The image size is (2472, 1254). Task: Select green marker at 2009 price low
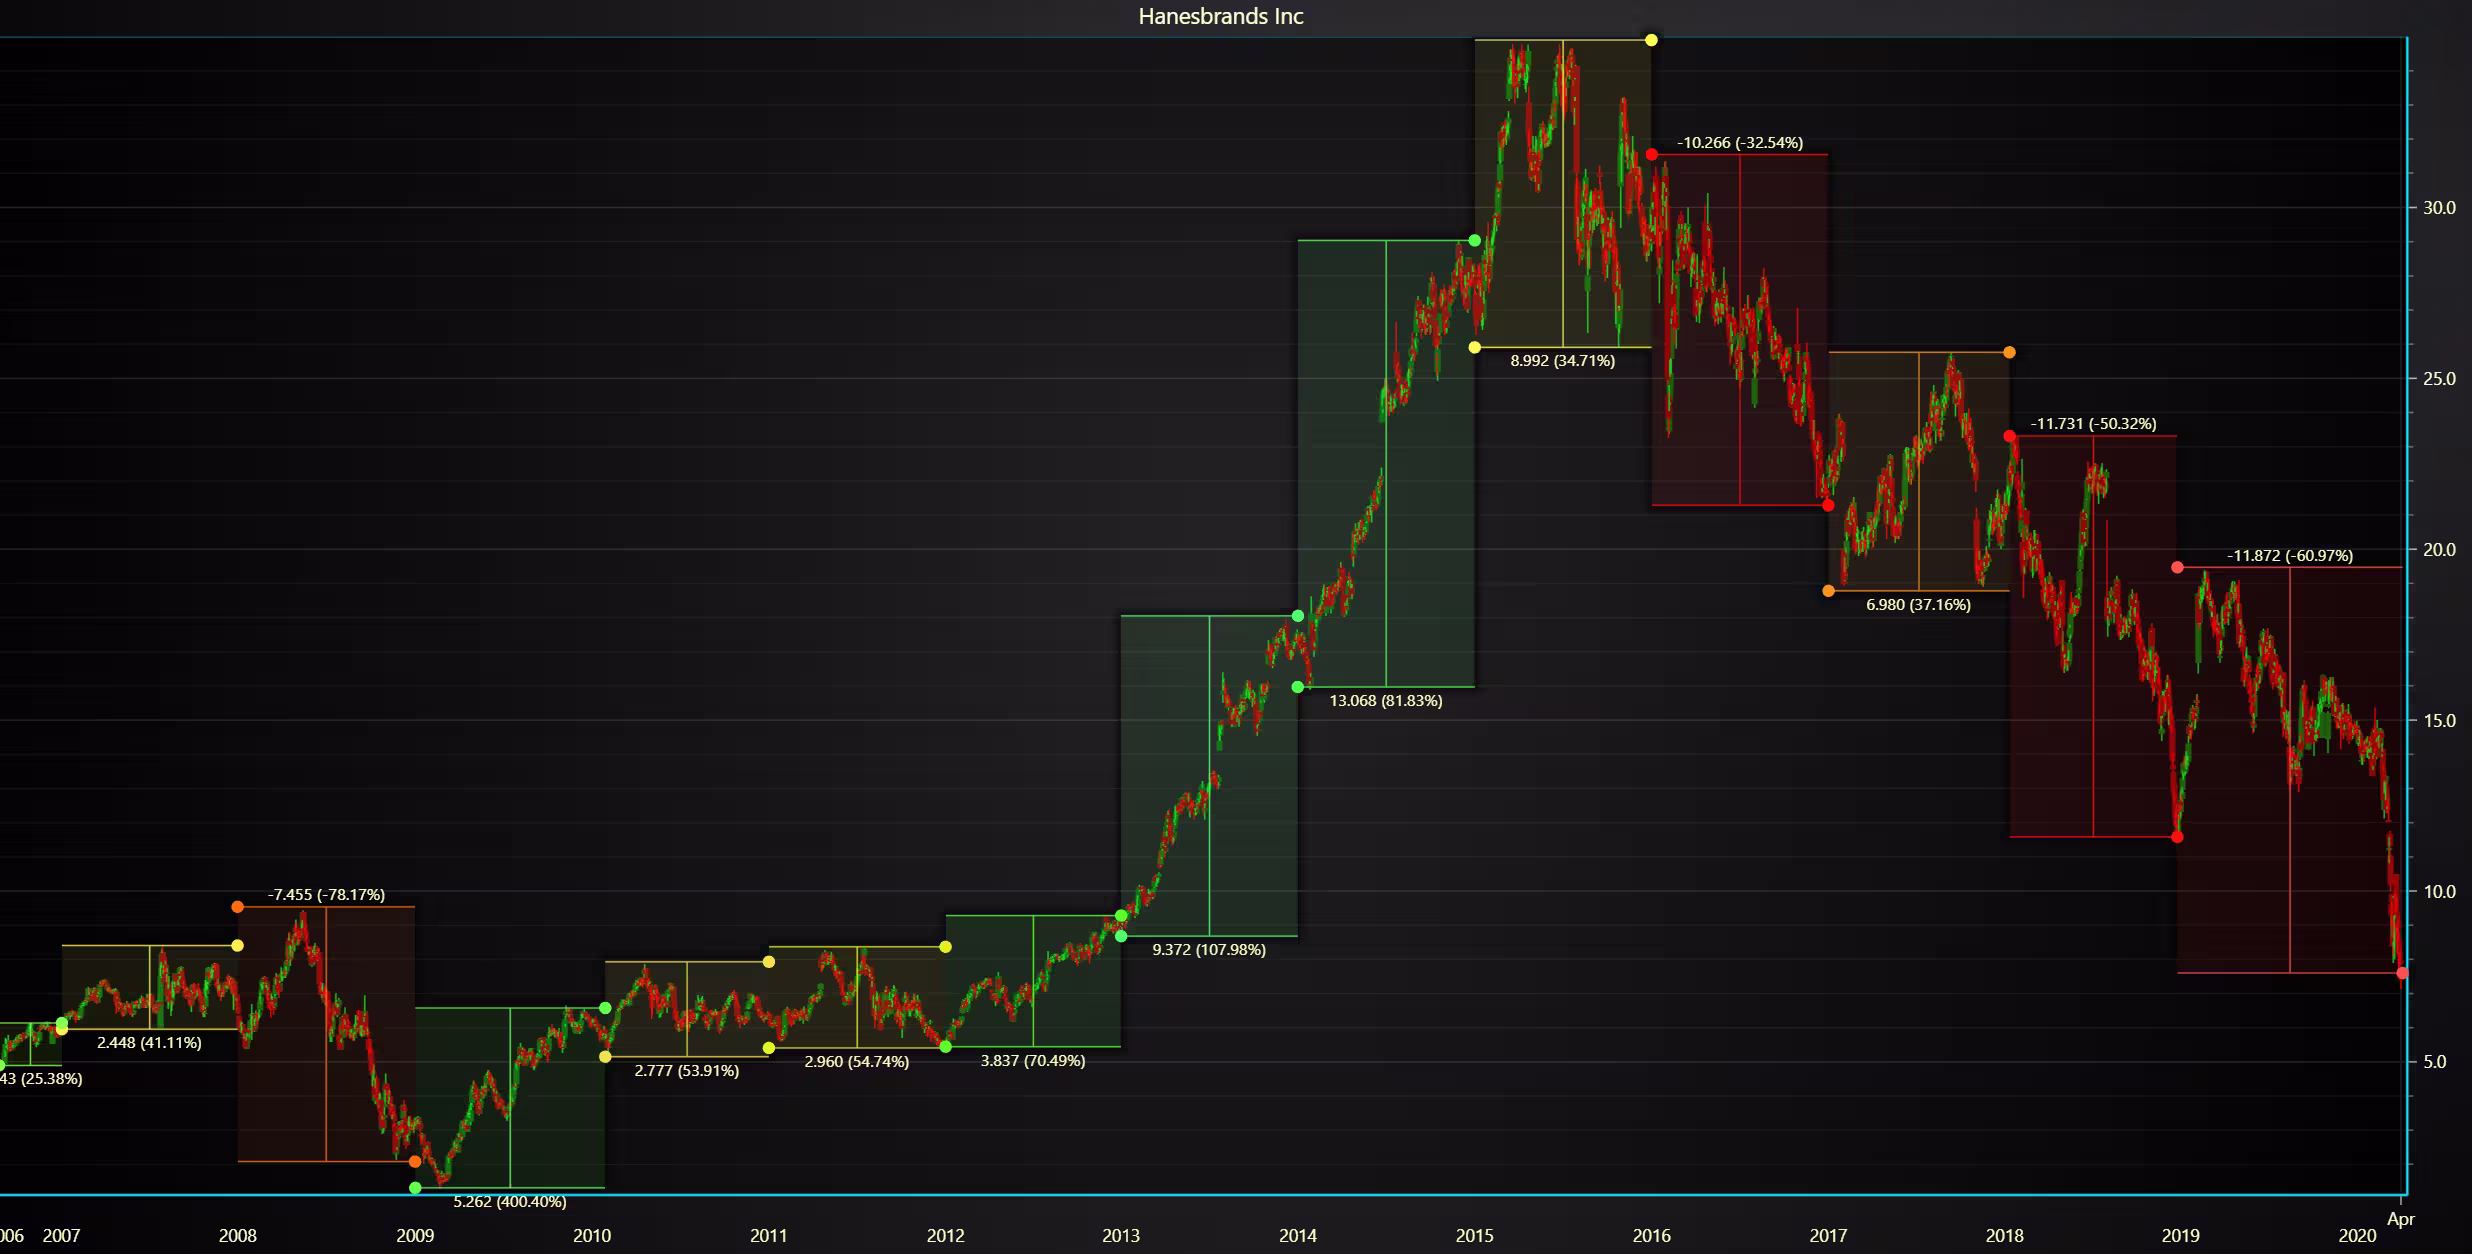pos(416,1188)
